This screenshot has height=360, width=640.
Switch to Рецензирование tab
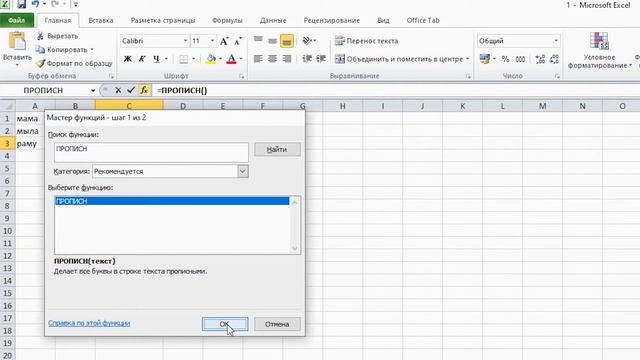pyautogui.click(x=331, y=20)
